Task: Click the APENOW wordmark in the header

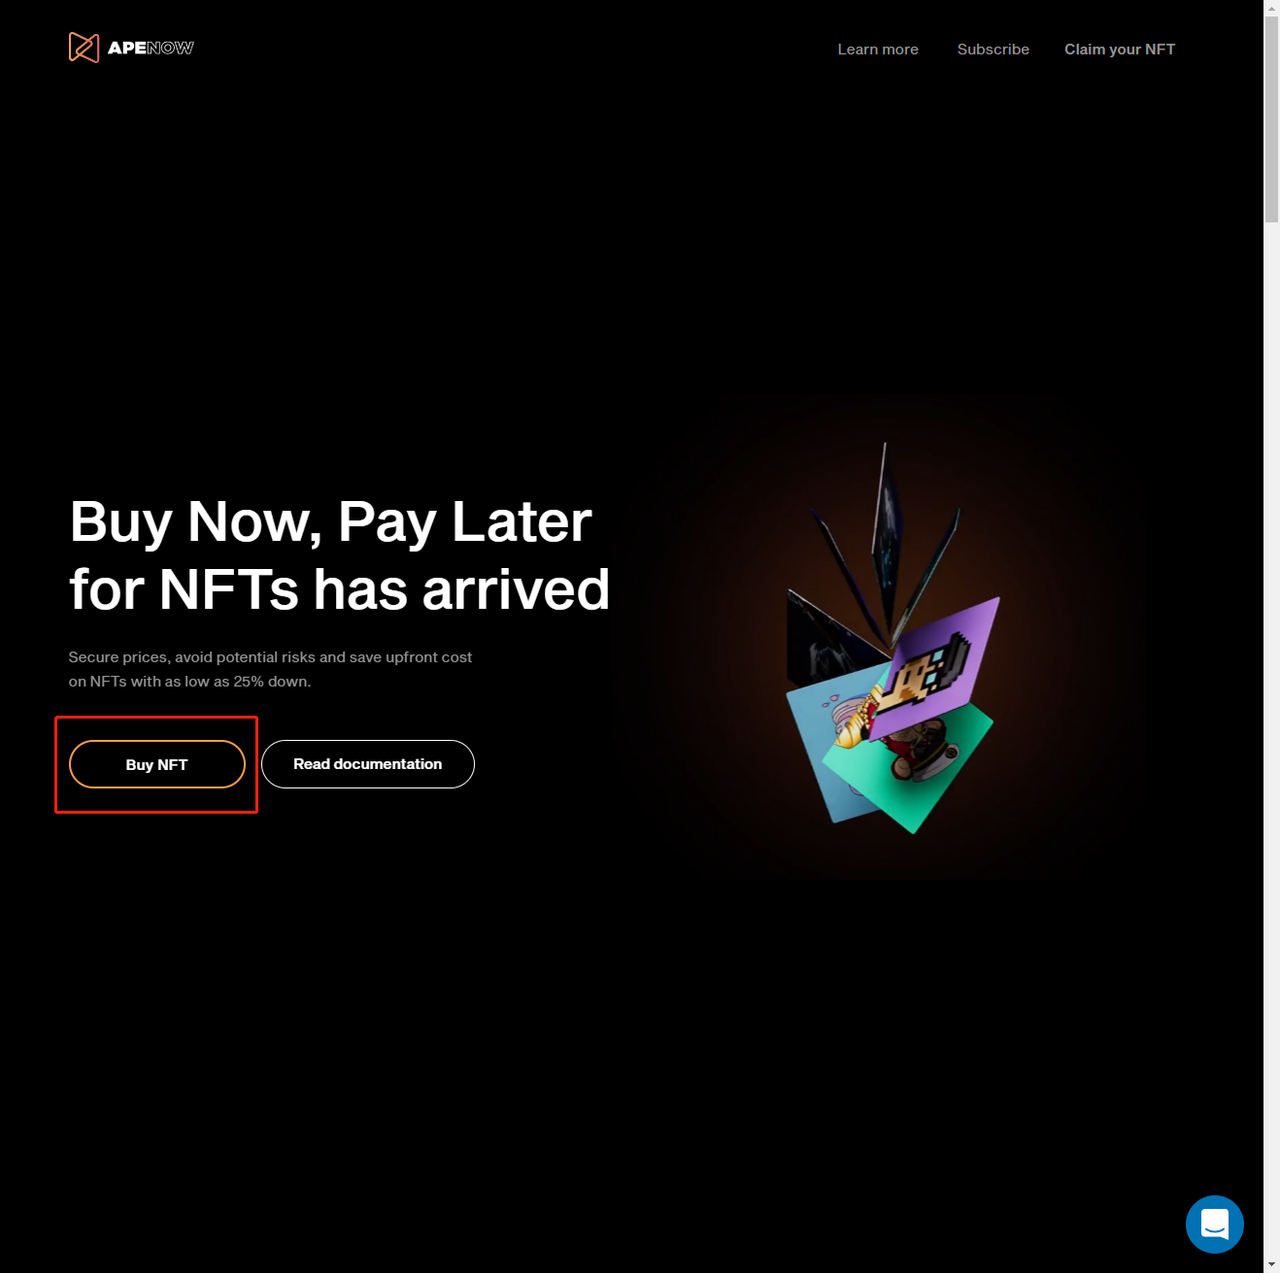Action: (151, 48)
